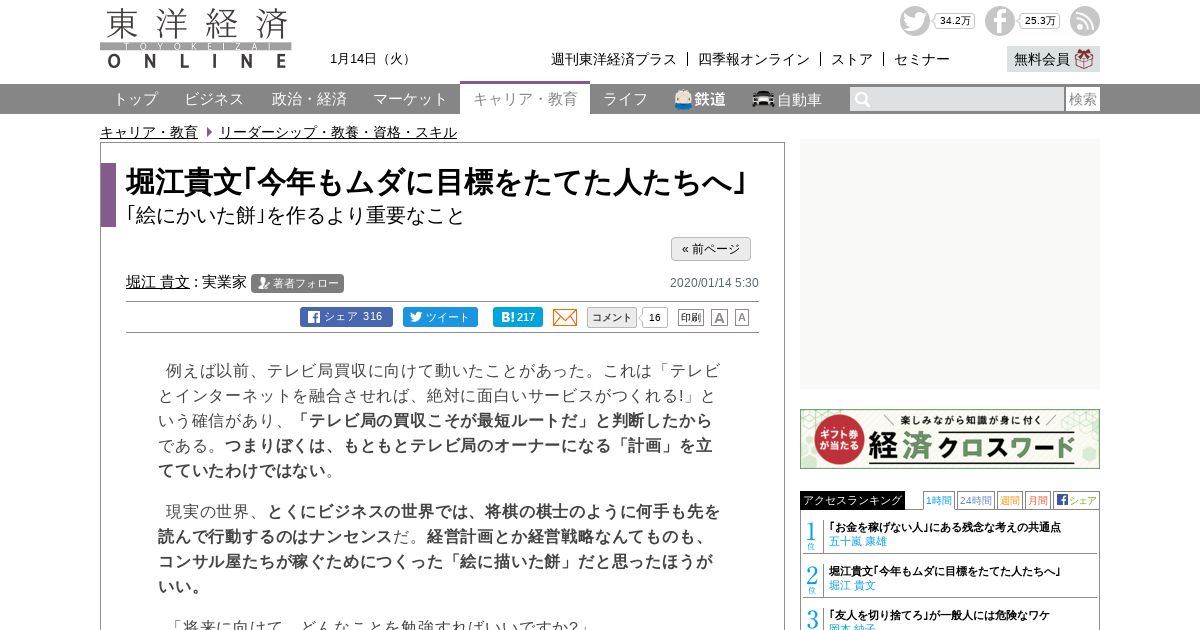This screenshot has height=630, width=1200.
Task: Click the 東洋経済 ONLINE logo
Action: tap(196, 38)
